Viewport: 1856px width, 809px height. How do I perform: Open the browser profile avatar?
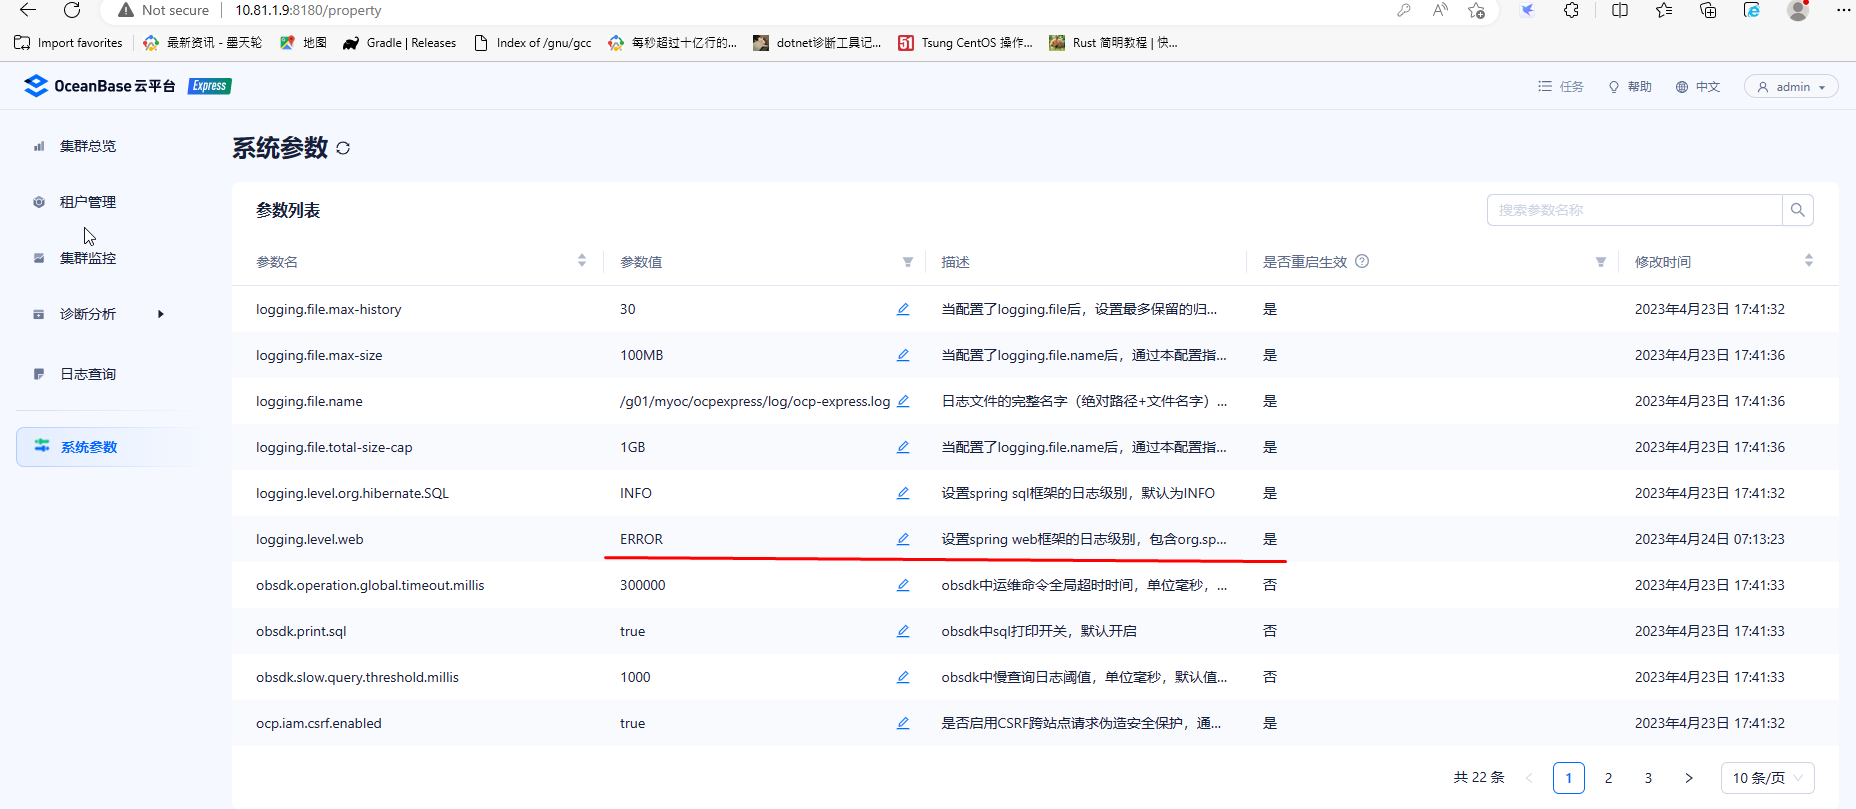(1798, 10)
